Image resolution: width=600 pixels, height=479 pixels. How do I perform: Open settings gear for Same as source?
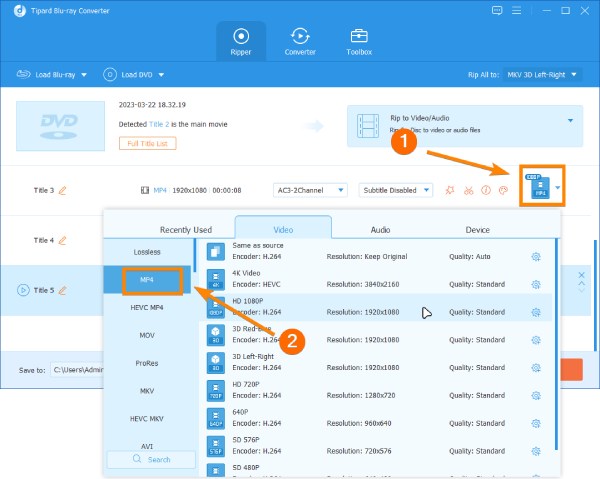coord(536,257)
